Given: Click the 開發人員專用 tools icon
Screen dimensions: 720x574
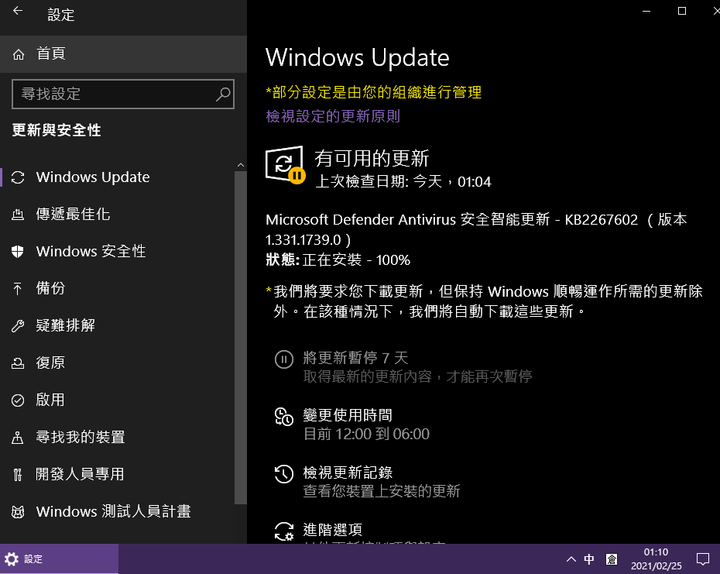Looking at the screenshot, I should coord(17,474).
